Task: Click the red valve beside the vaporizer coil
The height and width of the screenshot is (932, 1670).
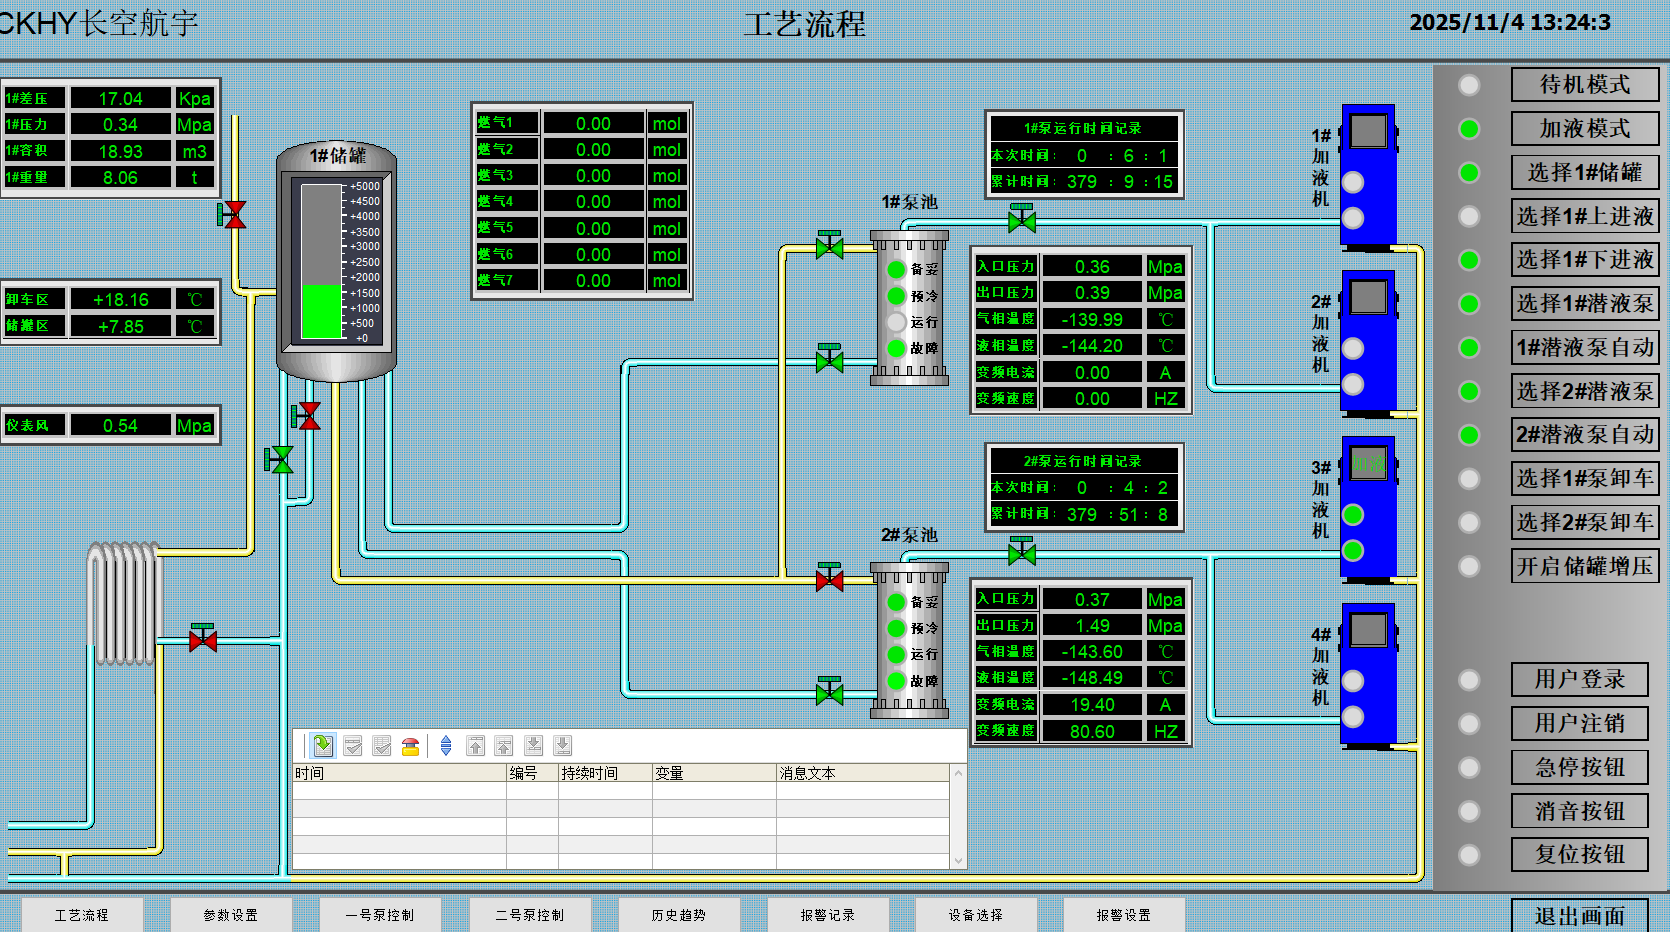Action: tap(203, 638)
